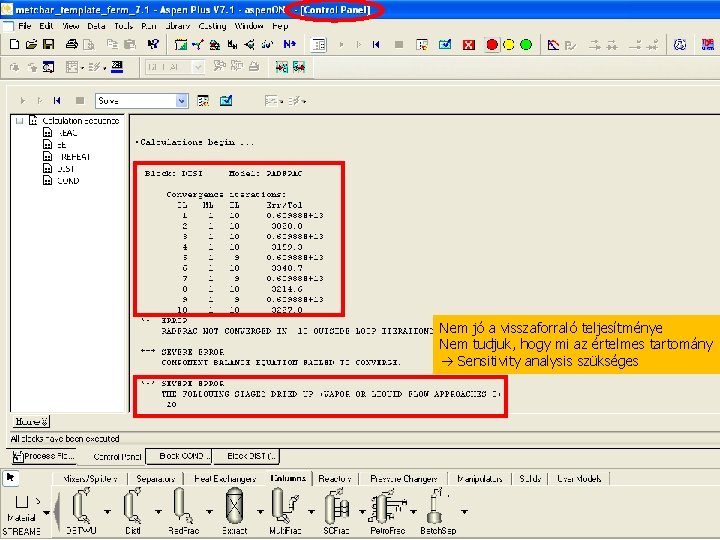Click the red X icon in the toolbar
The height and width of the screenshot is (540, 720).
click(x=468, y=45)
